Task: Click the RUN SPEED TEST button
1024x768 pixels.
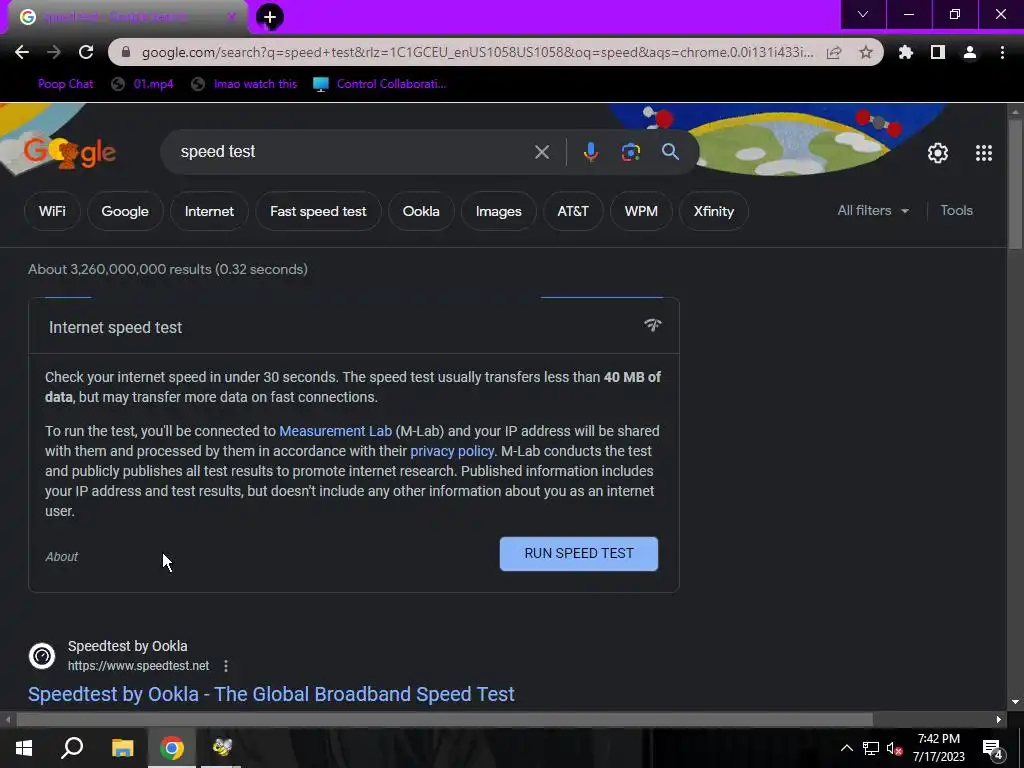Action: [x=579, y=554]
